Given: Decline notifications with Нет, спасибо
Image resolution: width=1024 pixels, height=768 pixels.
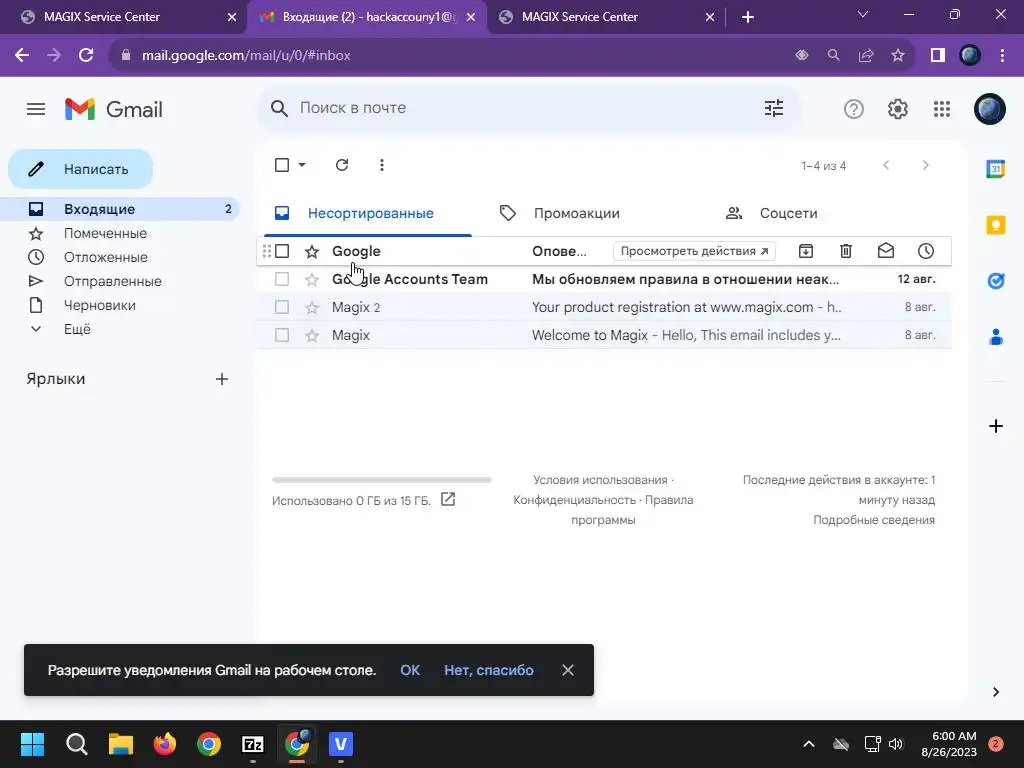Looking at the screenshot, I should click(x=488, y=670).
